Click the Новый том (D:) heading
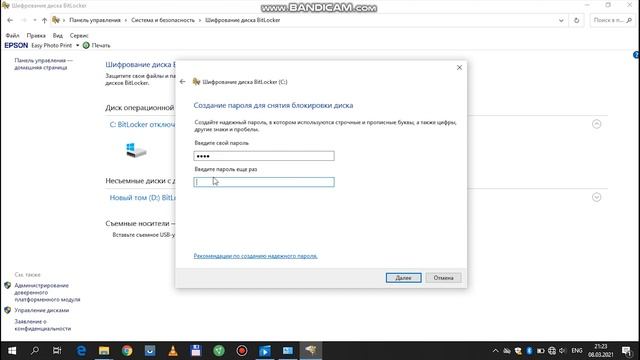 click(x=142, y=198)
